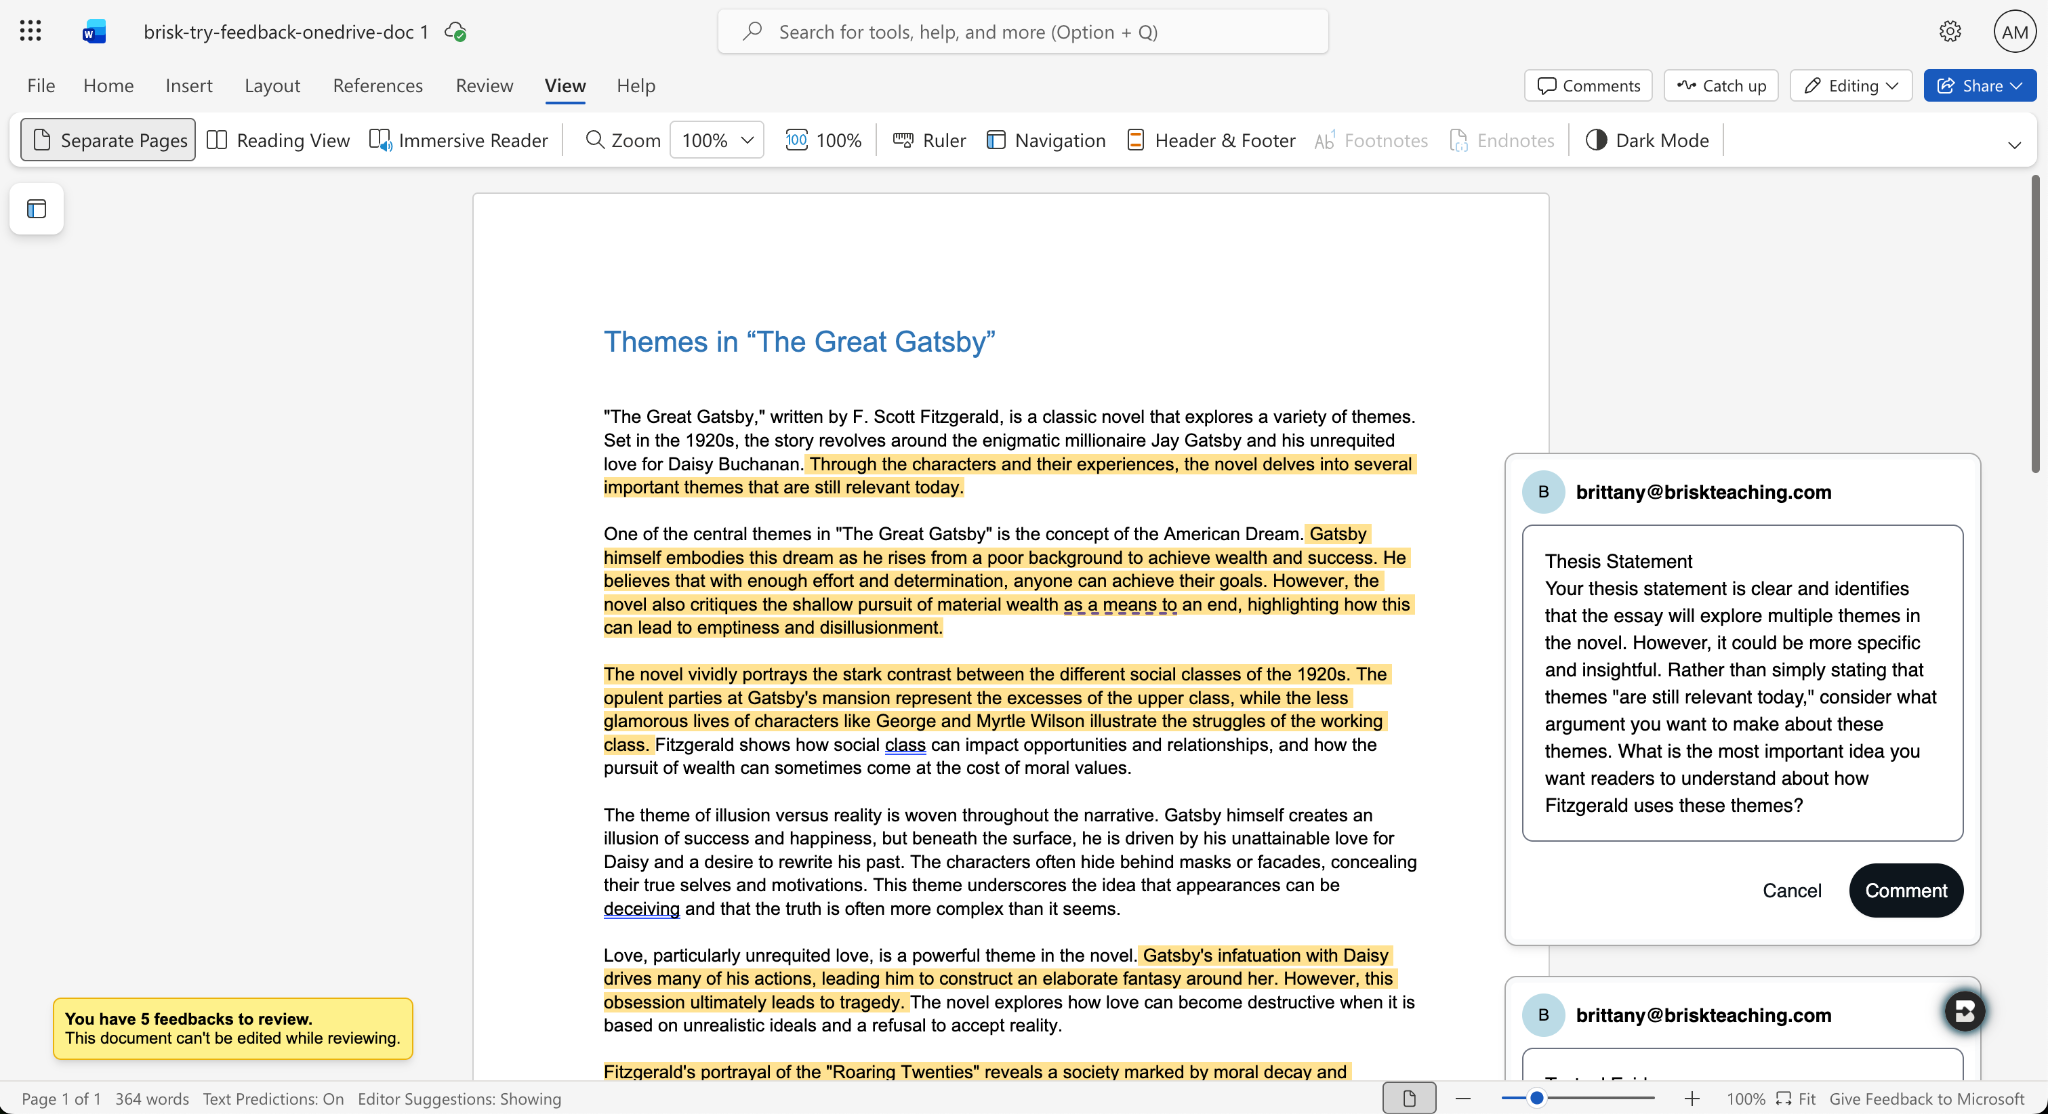Expand the zoom percentage combo box
The height and width of the screenshot is (1114, 2048).
717,140
